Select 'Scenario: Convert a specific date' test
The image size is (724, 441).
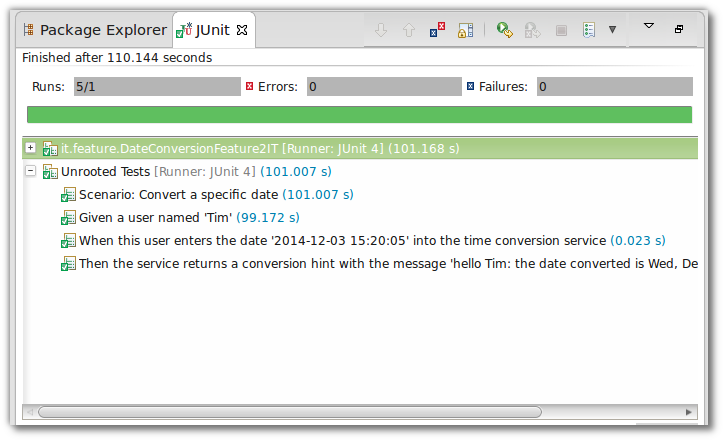click(x=180, y=194)
